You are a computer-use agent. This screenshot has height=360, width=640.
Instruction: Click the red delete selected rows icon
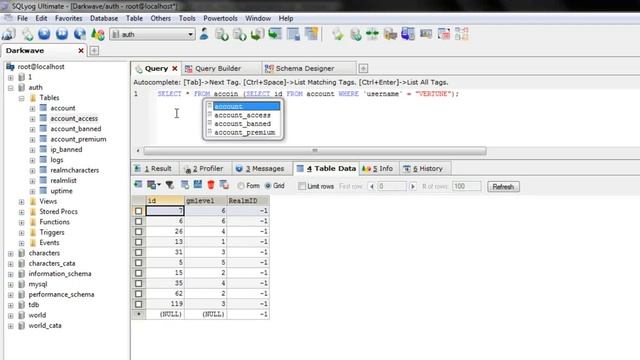211,185
